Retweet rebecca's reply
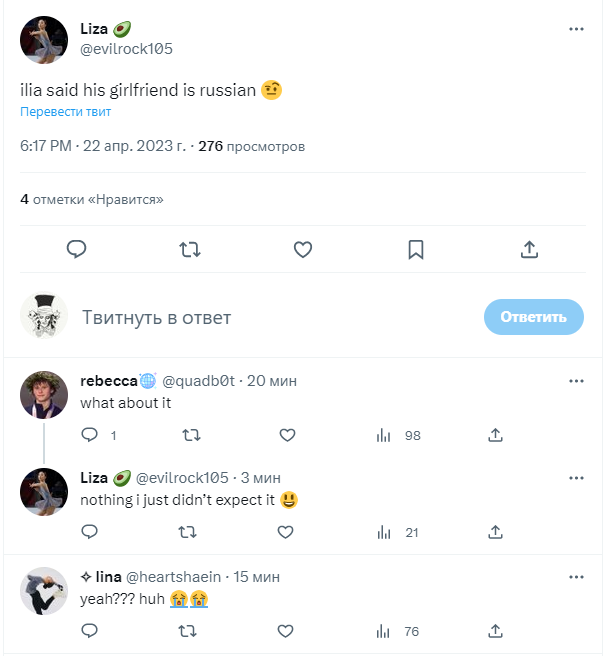Viewport: 611px width, 656px height. click(188, 435)
